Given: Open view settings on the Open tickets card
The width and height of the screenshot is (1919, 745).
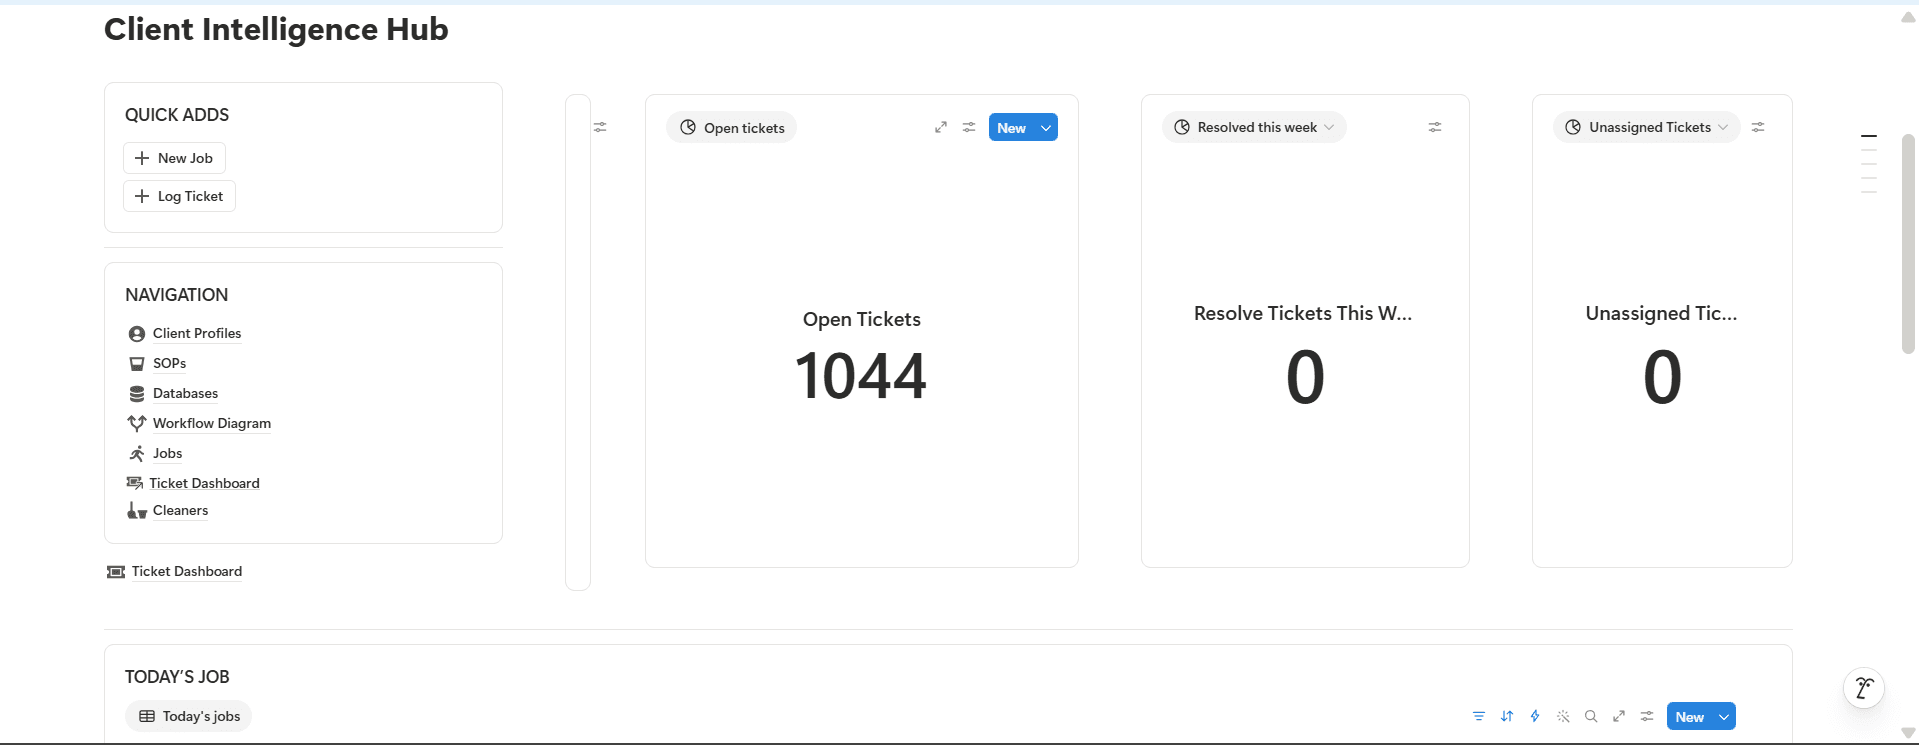Looking at the screenshot, I should [x=969, y=127].
